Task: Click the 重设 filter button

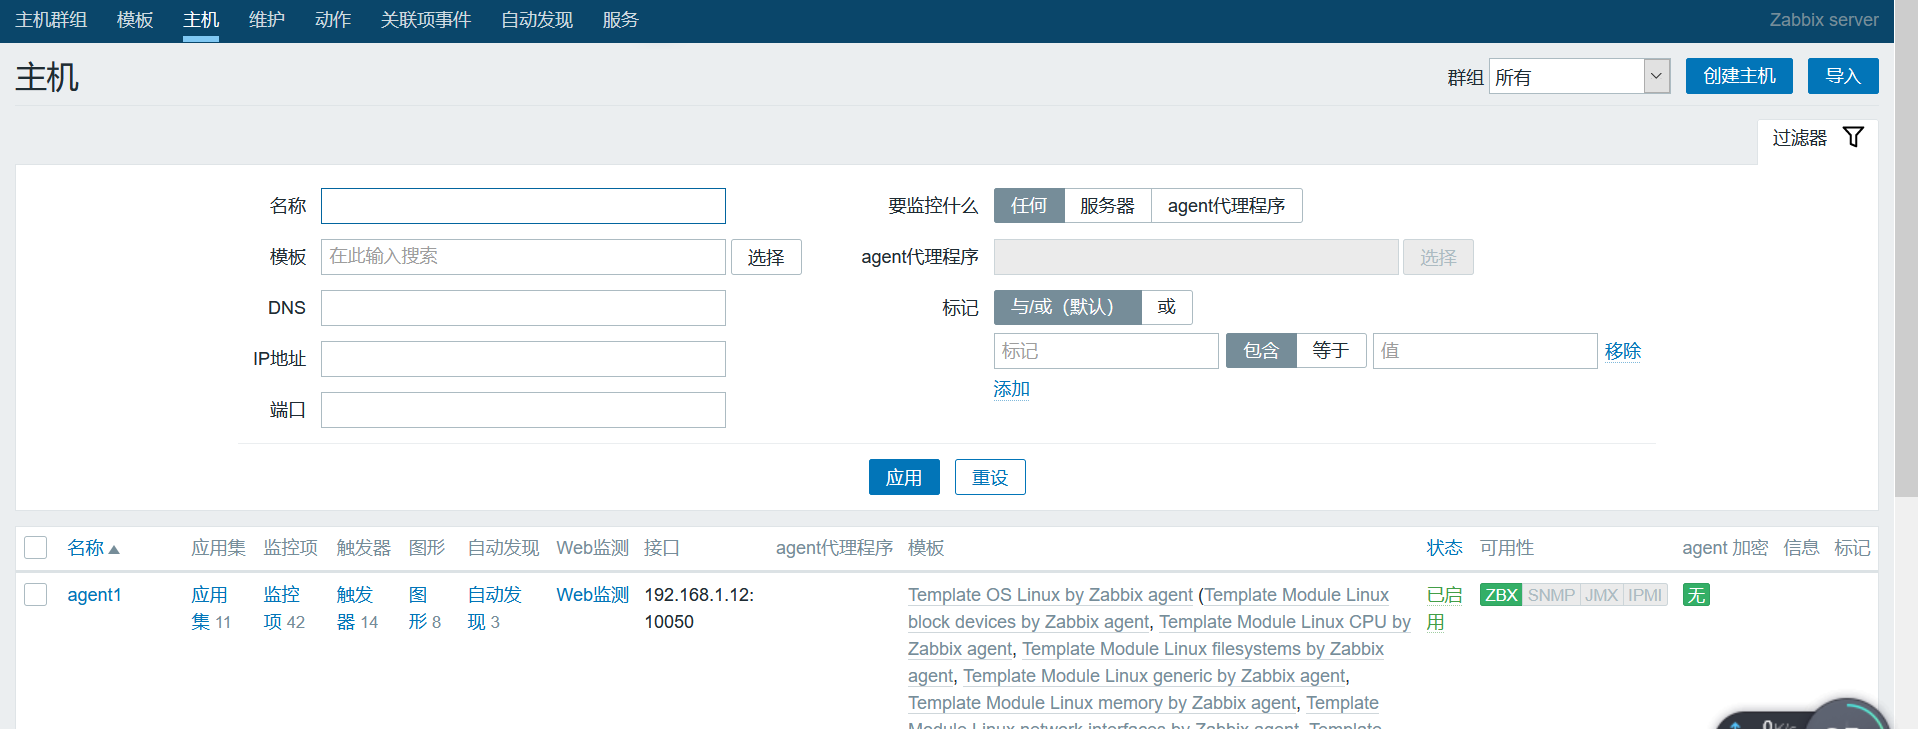Action: (990, 477)
